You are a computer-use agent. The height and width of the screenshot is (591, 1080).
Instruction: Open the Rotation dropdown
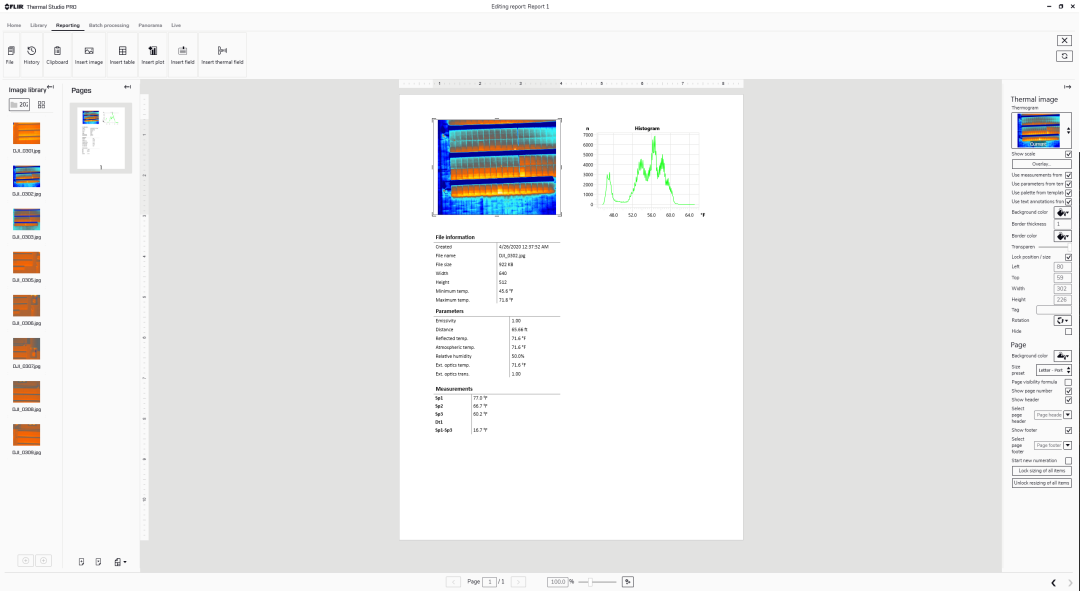tap(1062, 320)
